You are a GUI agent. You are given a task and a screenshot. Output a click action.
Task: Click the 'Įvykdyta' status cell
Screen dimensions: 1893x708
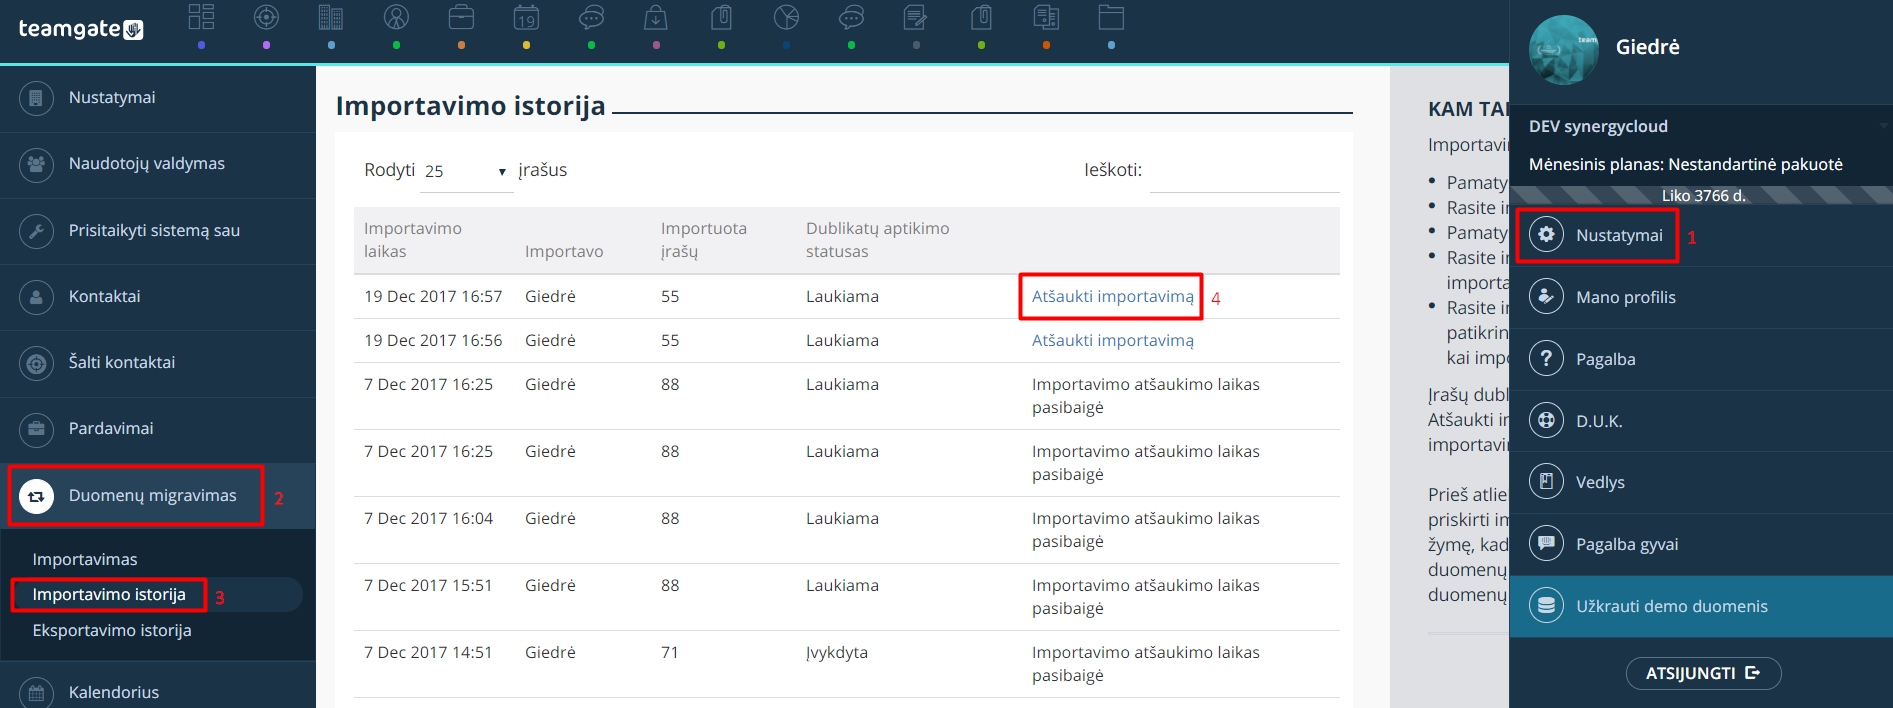(x=837, y=652)
